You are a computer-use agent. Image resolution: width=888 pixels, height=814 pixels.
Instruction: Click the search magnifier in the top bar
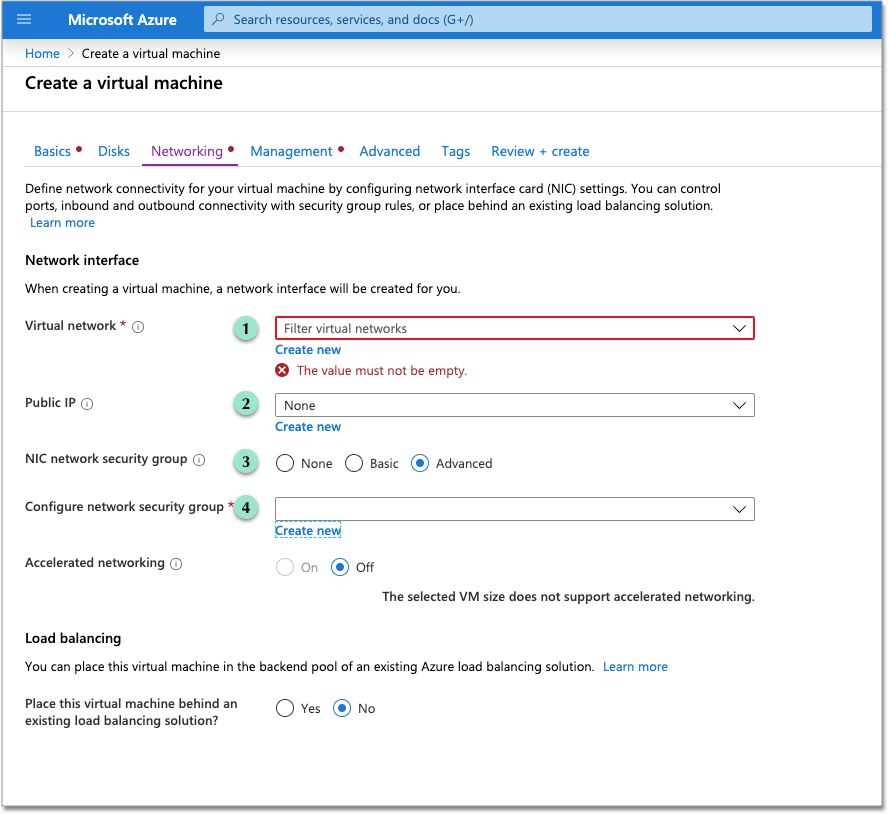tap(219, 19)
